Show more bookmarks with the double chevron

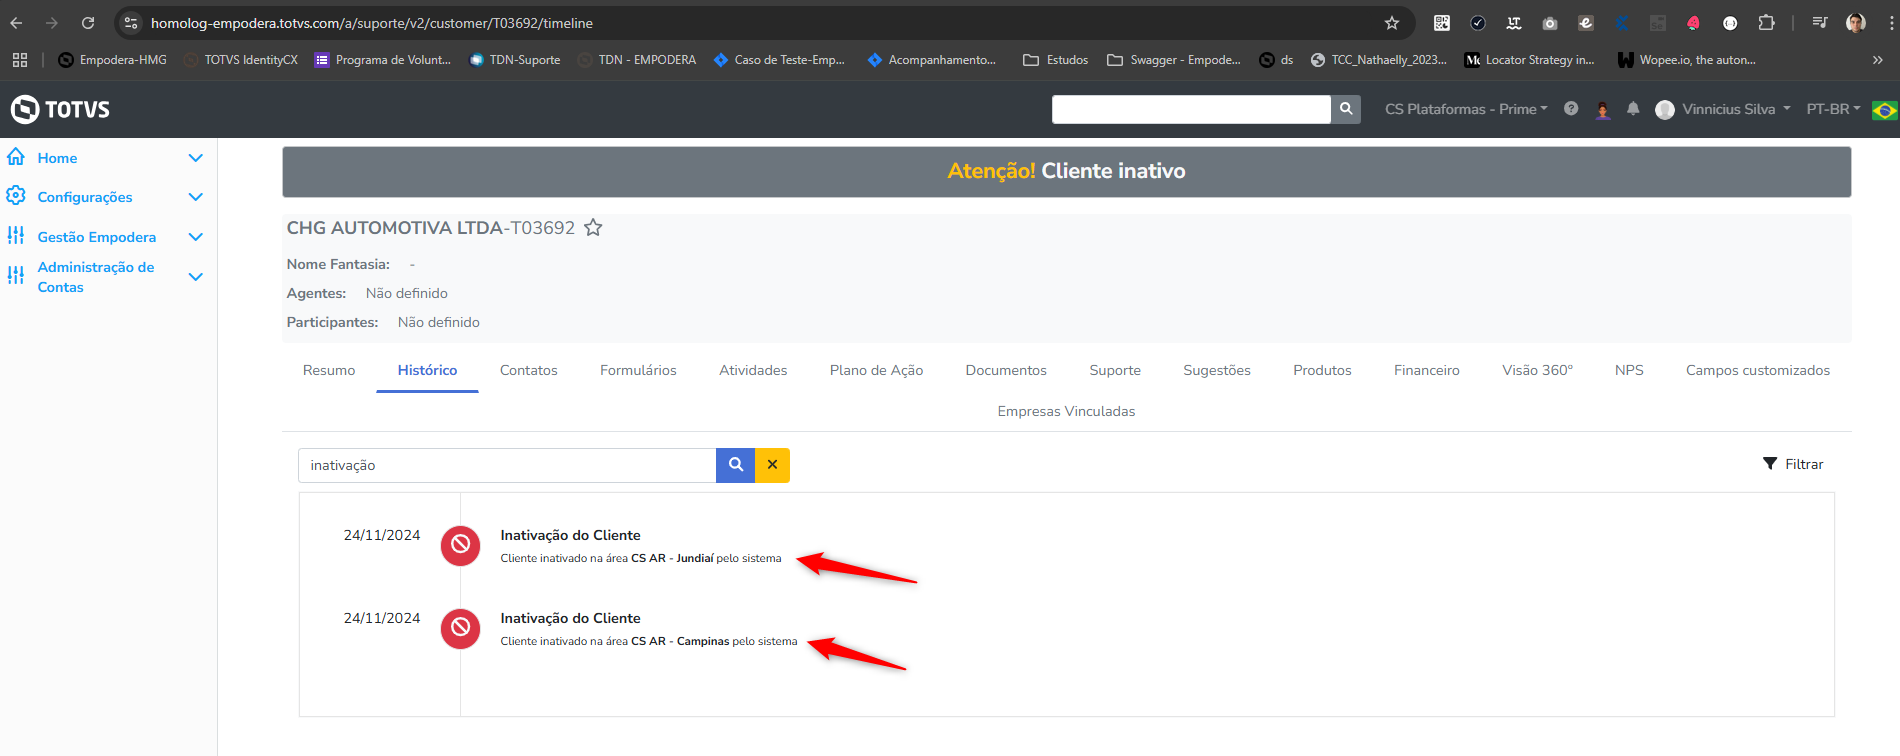pos(1877,60)
